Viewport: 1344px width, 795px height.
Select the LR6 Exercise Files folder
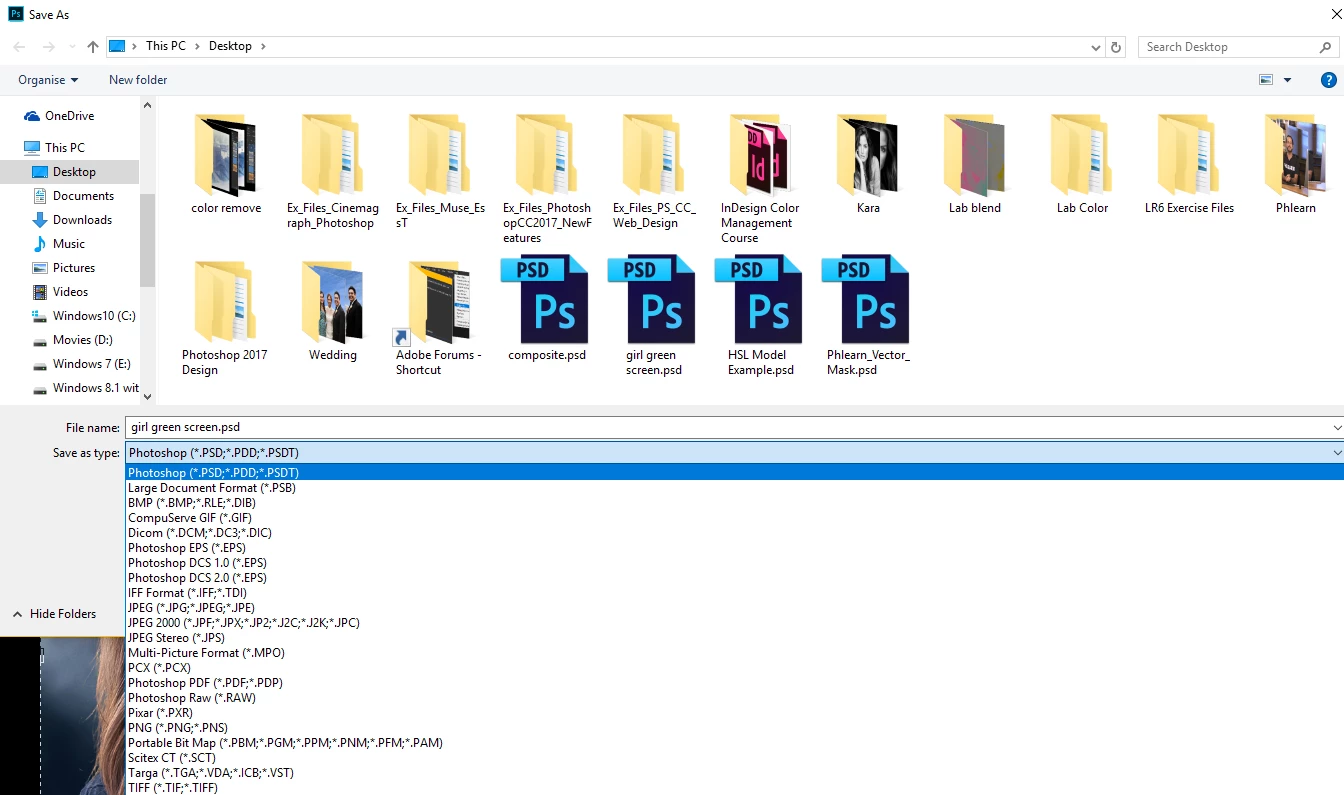pos(1189,164)
